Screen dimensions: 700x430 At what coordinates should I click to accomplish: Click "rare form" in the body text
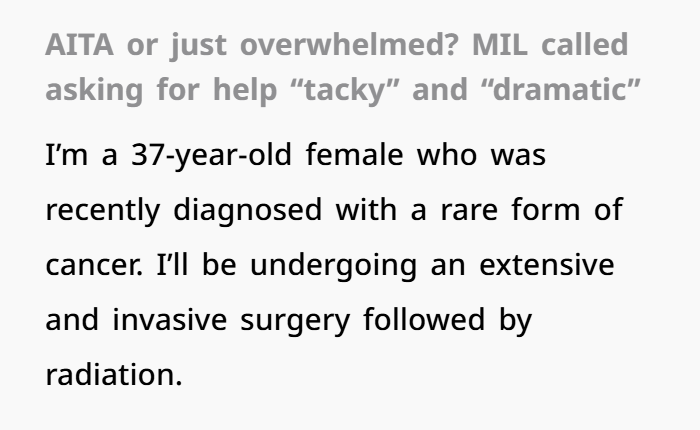[x=510, y=209]
